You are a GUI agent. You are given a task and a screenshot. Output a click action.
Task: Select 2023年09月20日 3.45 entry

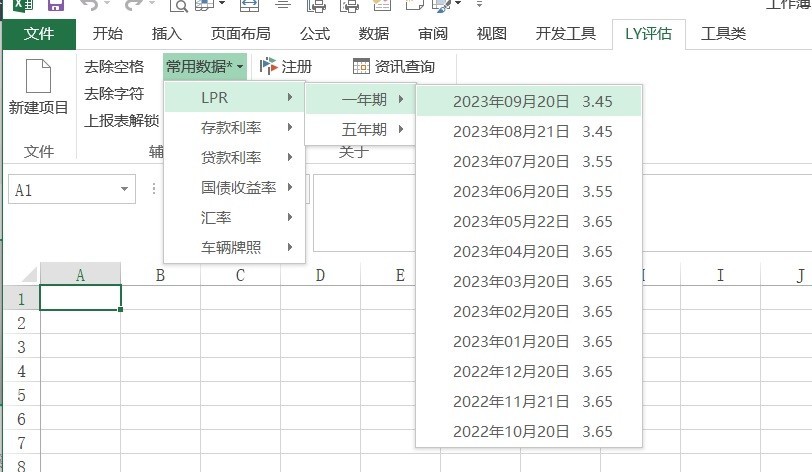tap(529, 102)
